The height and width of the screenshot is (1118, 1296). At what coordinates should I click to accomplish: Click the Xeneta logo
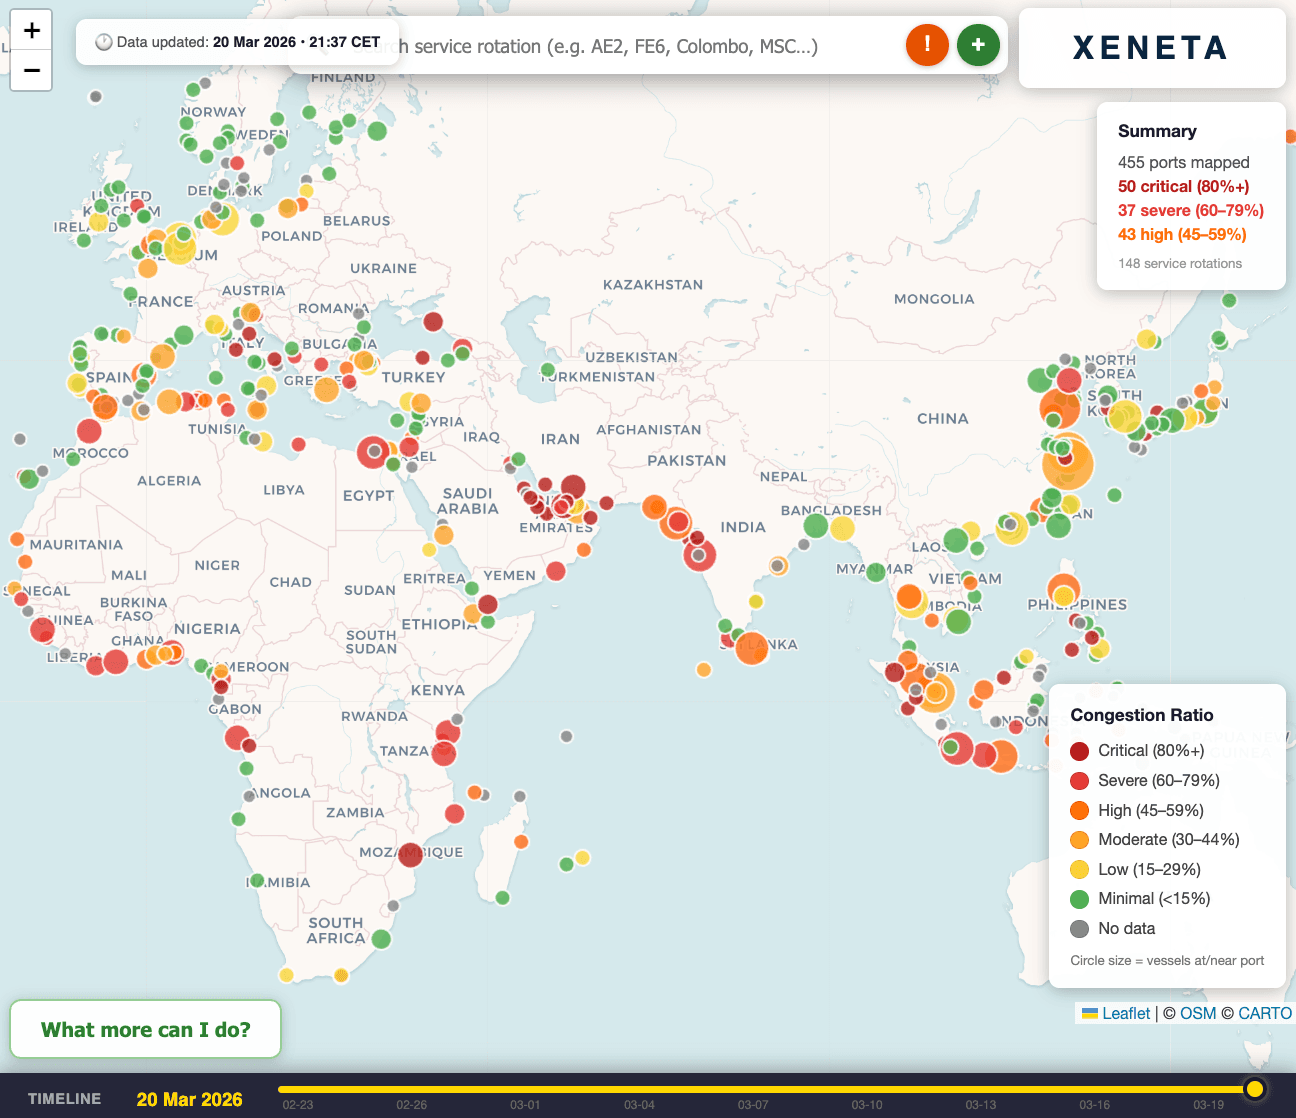point(1151,48)
